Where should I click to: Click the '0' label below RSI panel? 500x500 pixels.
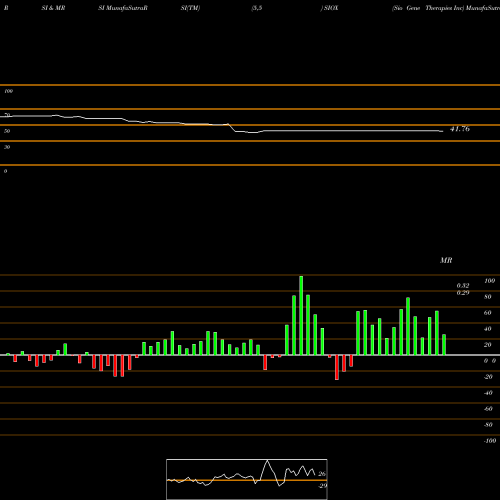click(5, 171)
